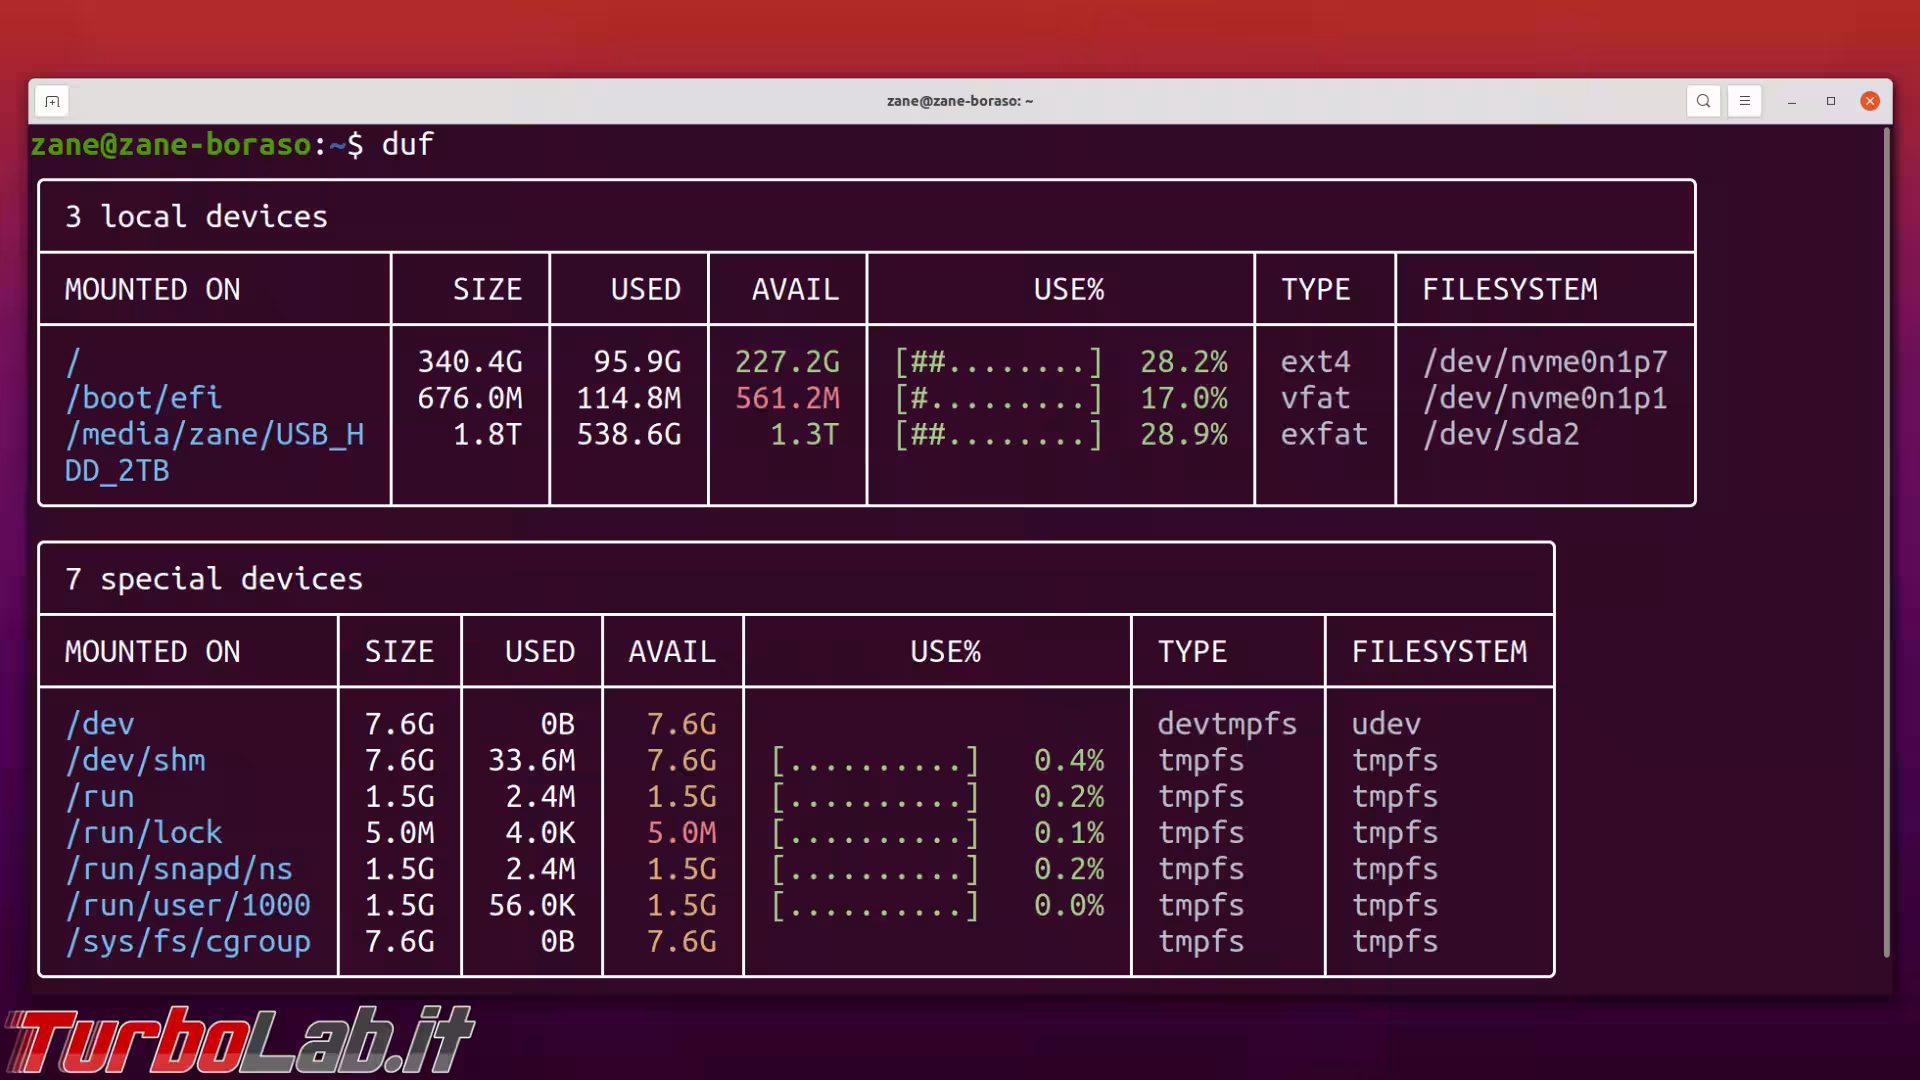1920x1080 pixels.
Task: Maximize the terminal window
Action: 1831,101
